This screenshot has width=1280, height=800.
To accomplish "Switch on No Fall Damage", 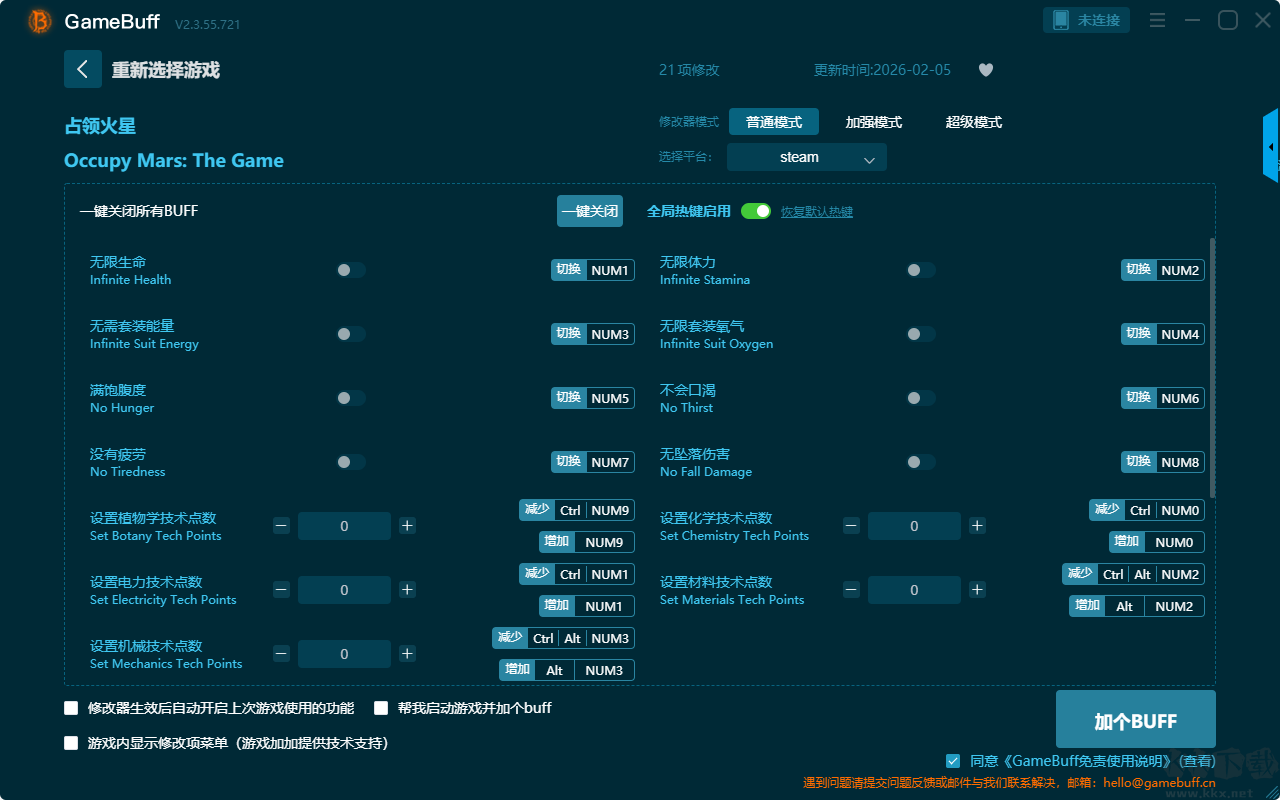I will coord(921,462).
